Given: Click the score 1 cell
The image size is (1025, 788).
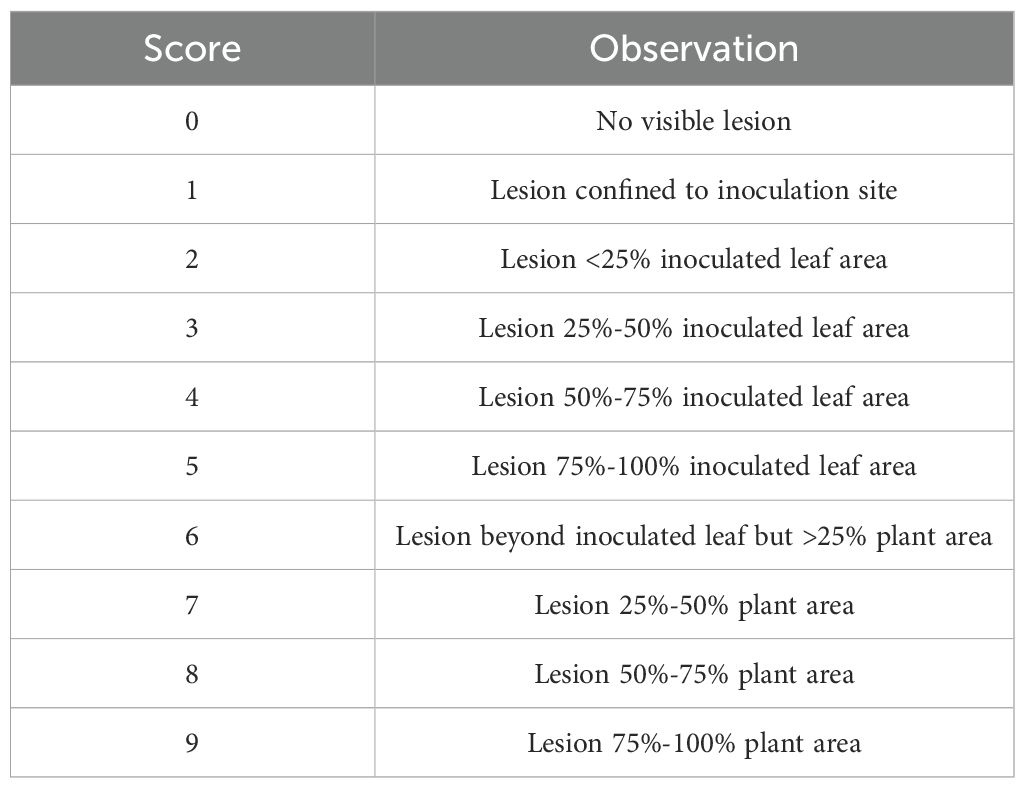Looking at the screenshot, I should (192, 190).
